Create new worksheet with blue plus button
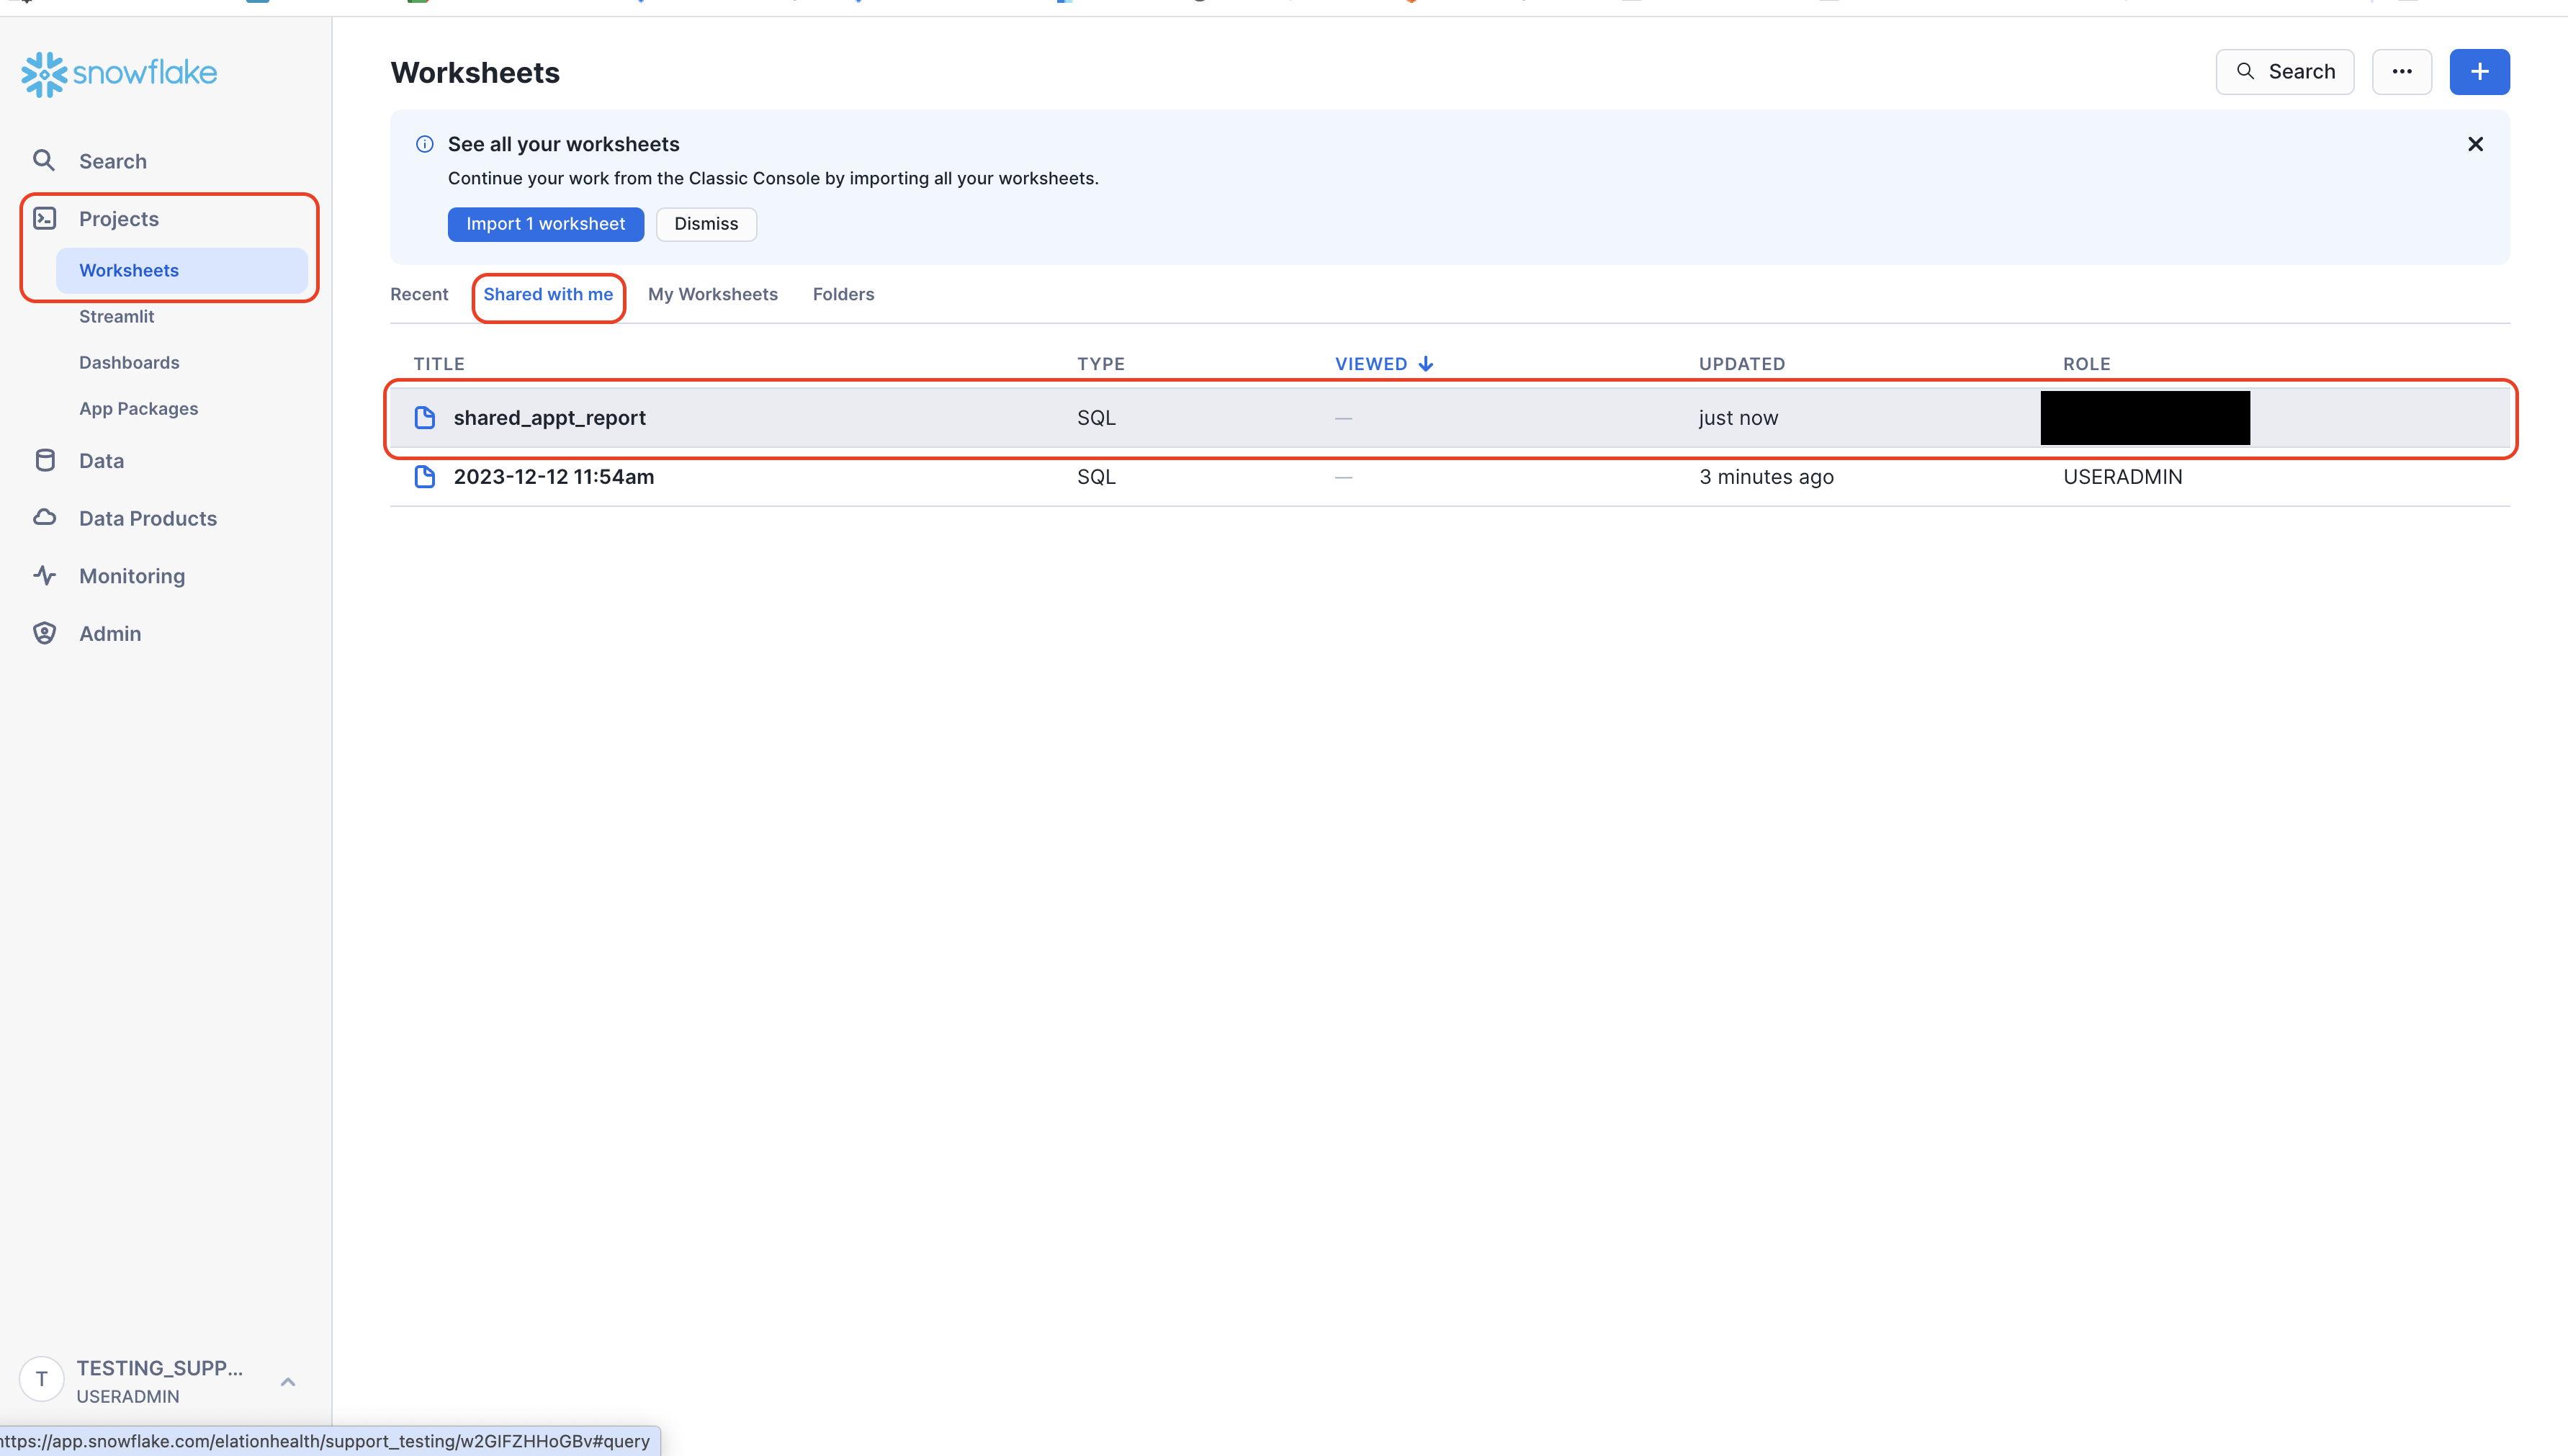This screenshot has height=1456, width=2568. [x=2479, y=72]
